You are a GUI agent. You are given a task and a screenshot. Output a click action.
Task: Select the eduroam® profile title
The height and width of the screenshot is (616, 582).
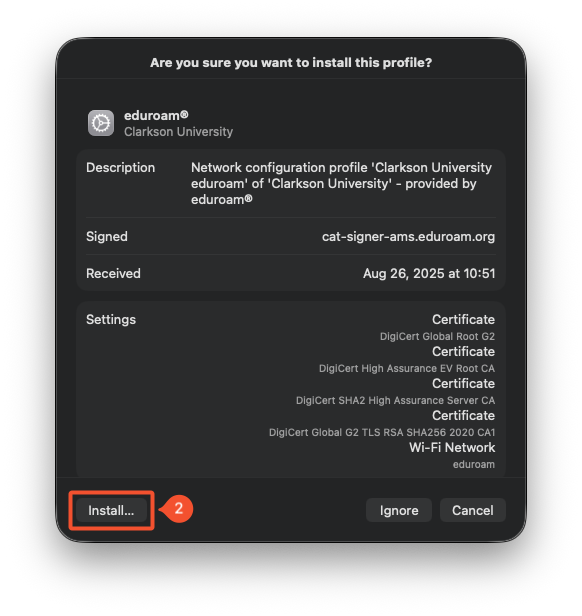pyautogui.click(x=156, y=116)
